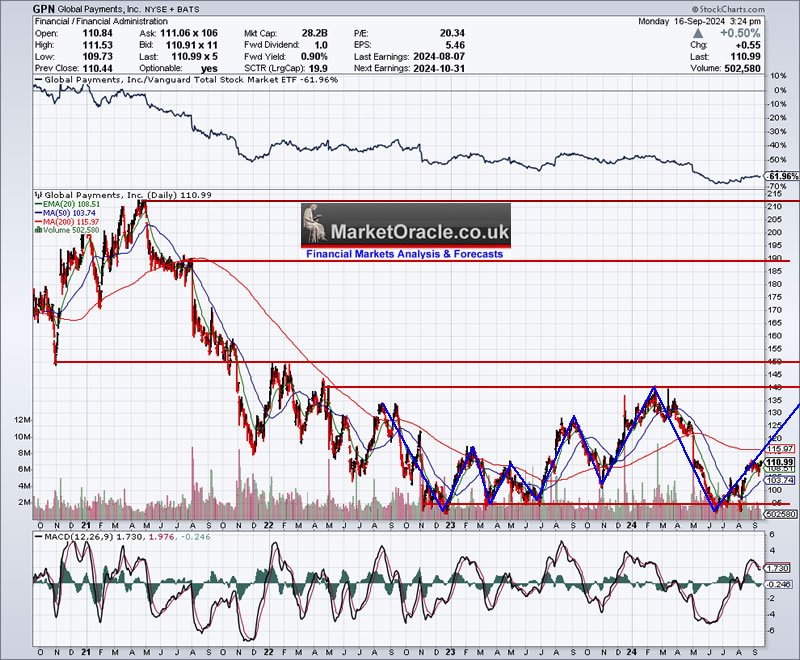Click the P/E value 20.34

pos(452,33)
